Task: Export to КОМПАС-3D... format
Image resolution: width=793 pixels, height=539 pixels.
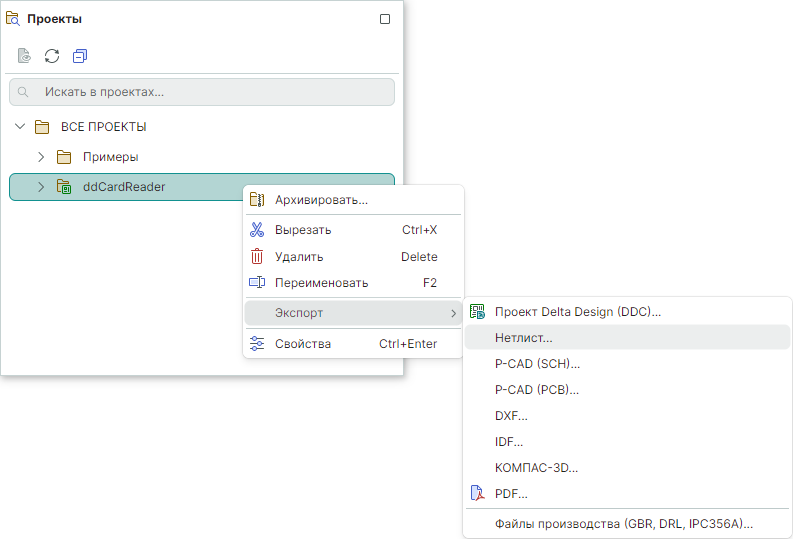Action: (x=536, y=467)
